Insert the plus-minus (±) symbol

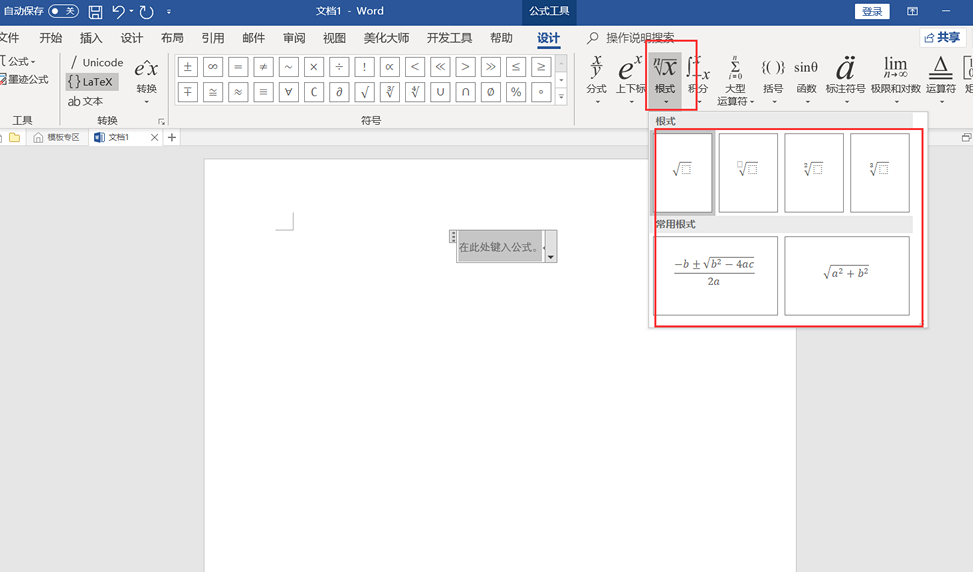coord(187,66)
